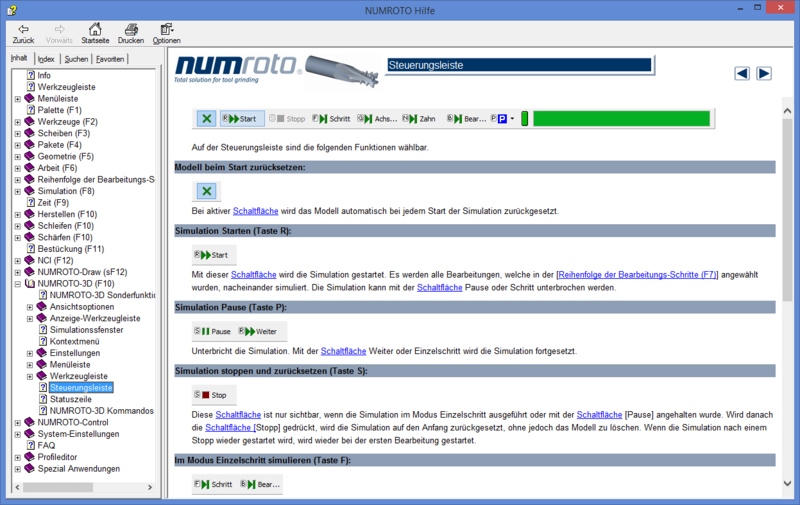This screenshot has height=505, width=800.
Task: Click the Zurück back arrow icon
Action: [23, 29]
